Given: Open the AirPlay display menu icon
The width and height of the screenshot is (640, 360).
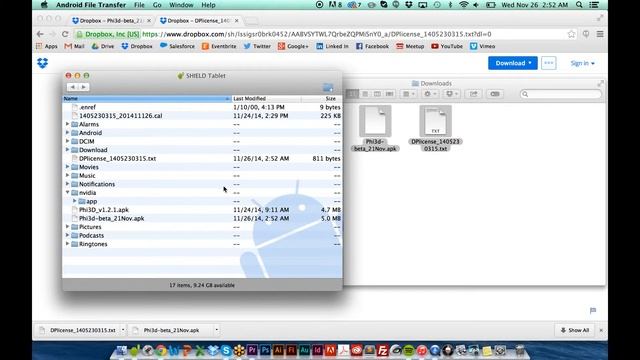Looking at the screenshot, I should 422,5.
